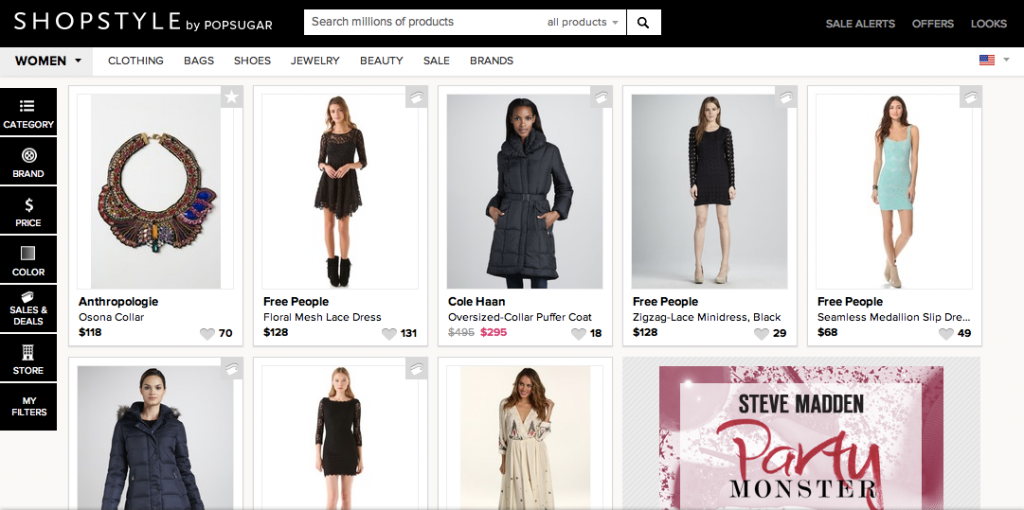The height and width of the screenshot is (510, 1024).
Task: Open the all products search dropdown
Action: tap(582, 22)
